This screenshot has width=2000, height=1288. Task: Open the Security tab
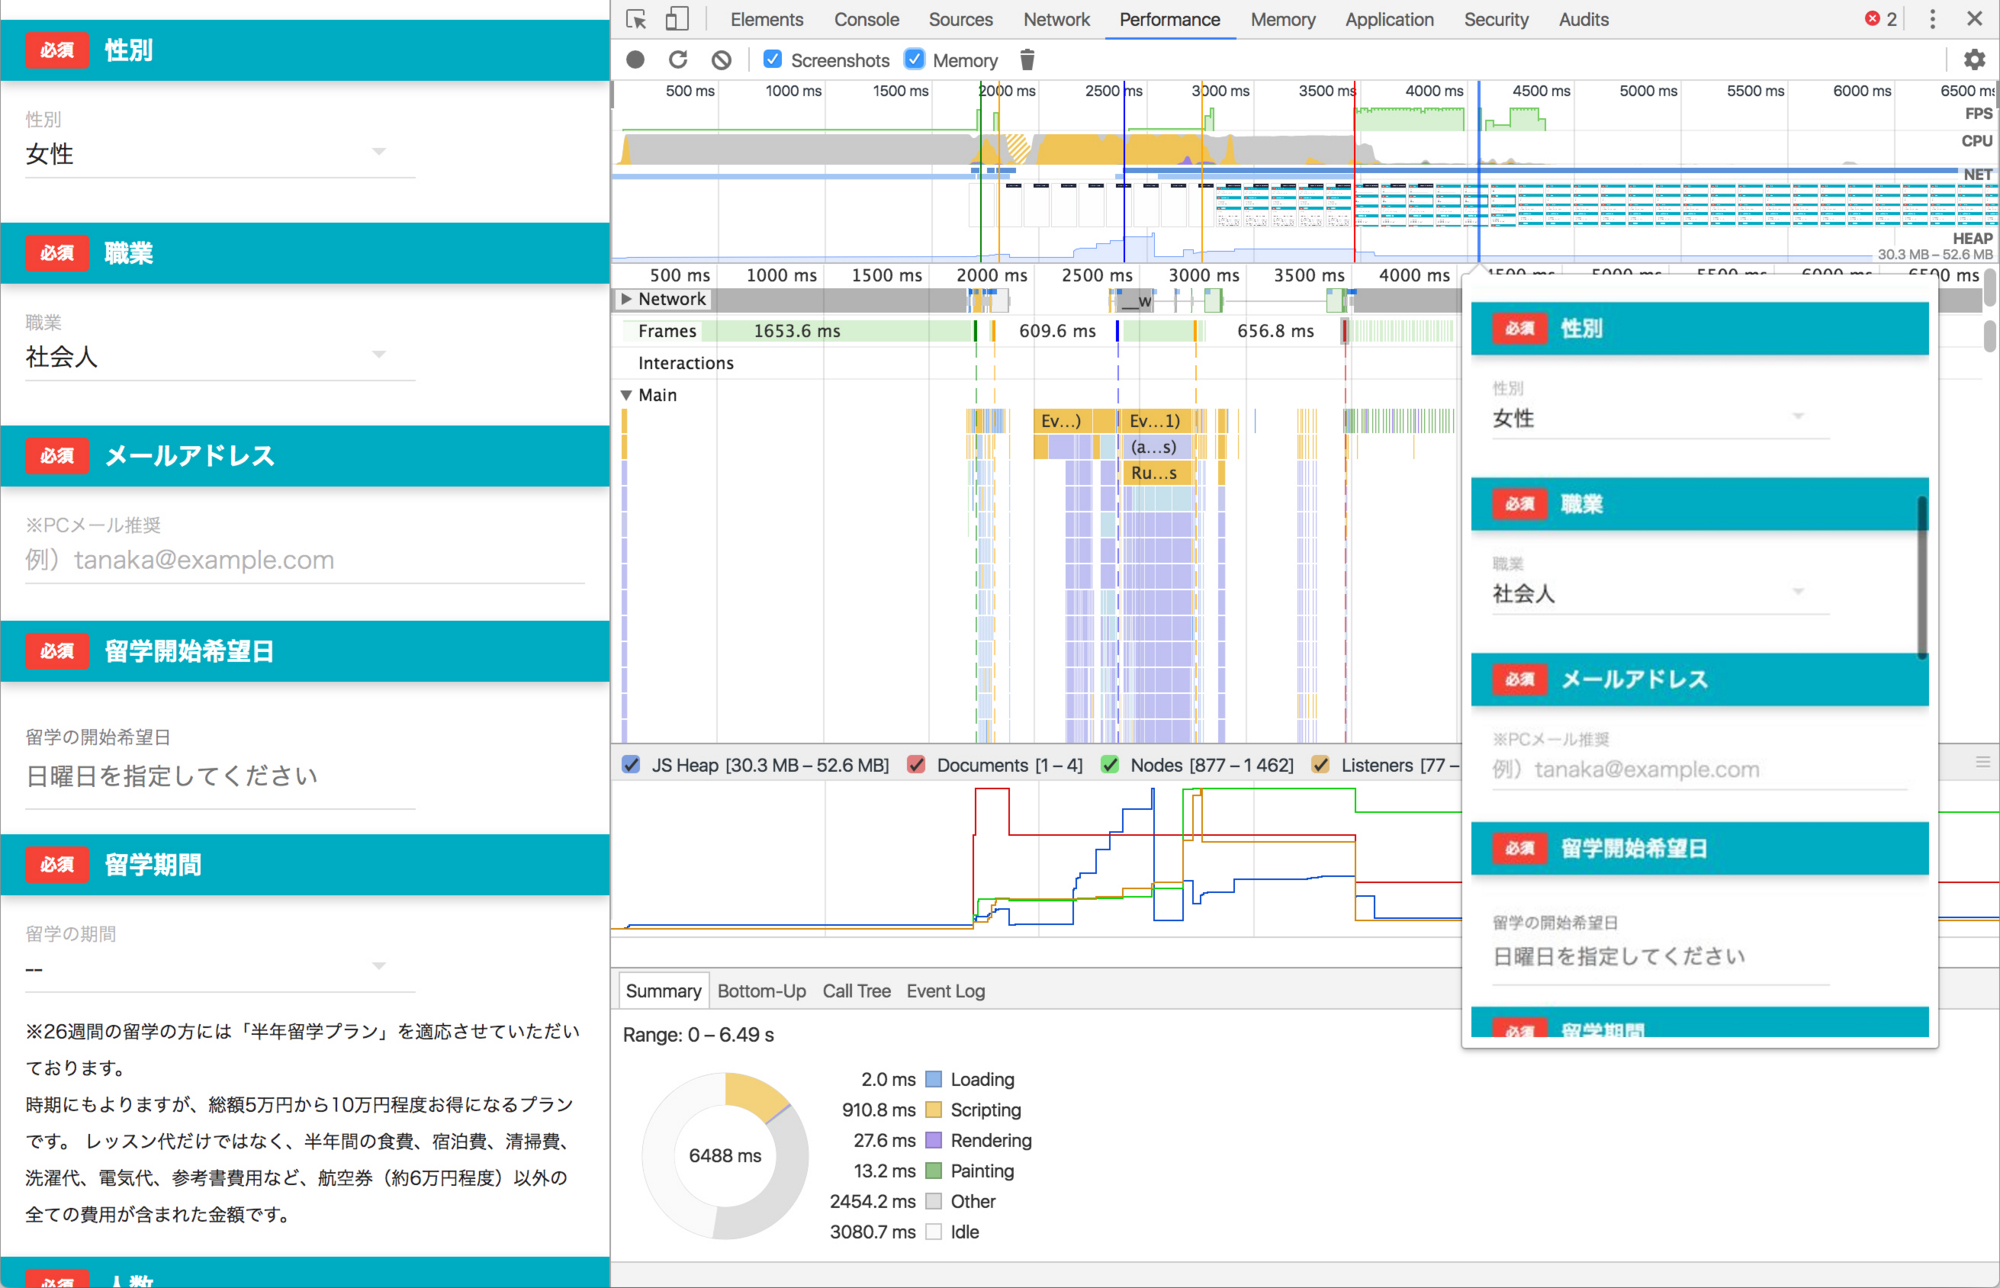[1496, 19]
